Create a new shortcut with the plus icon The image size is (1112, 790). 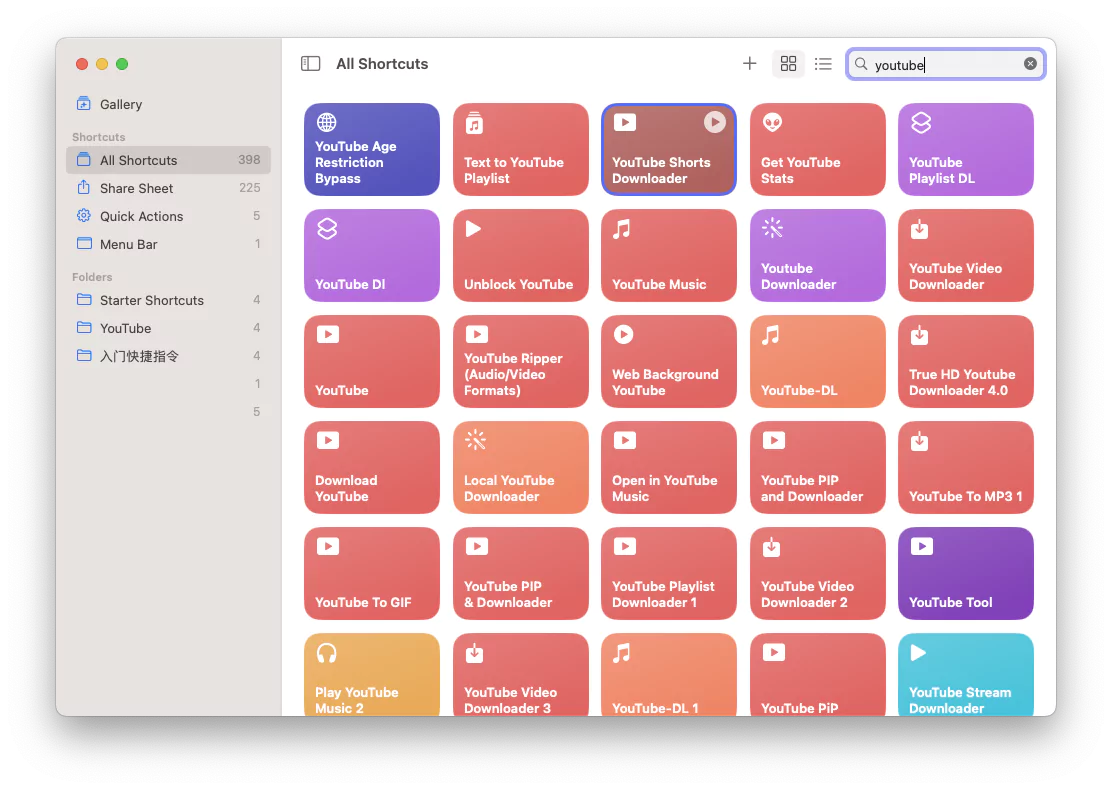[750, 63]
